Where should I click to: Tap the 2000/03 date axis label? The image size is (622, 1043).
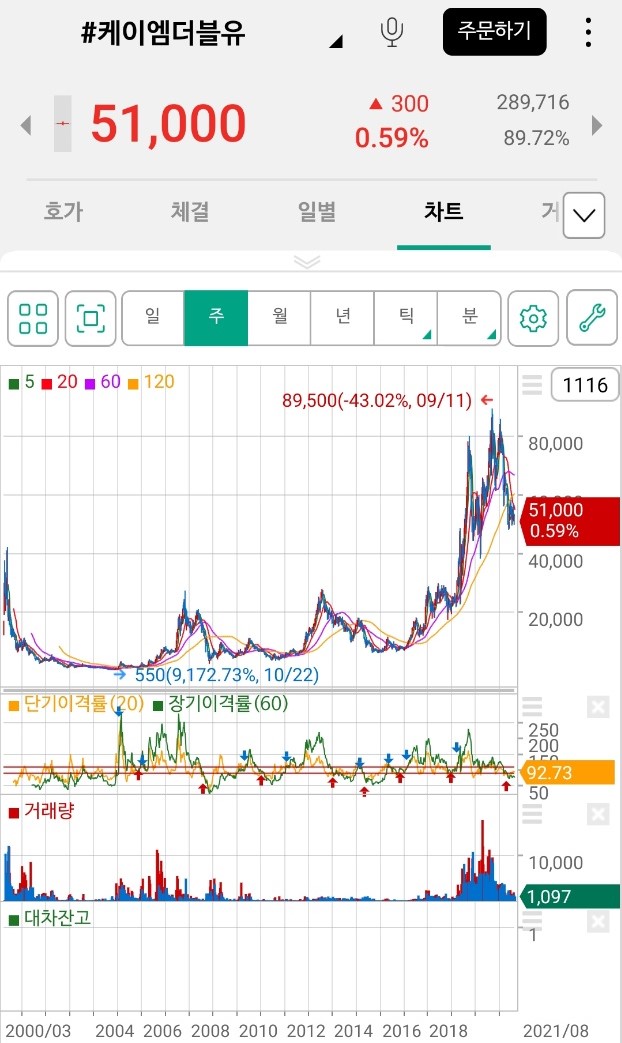tap(39, 1031)
